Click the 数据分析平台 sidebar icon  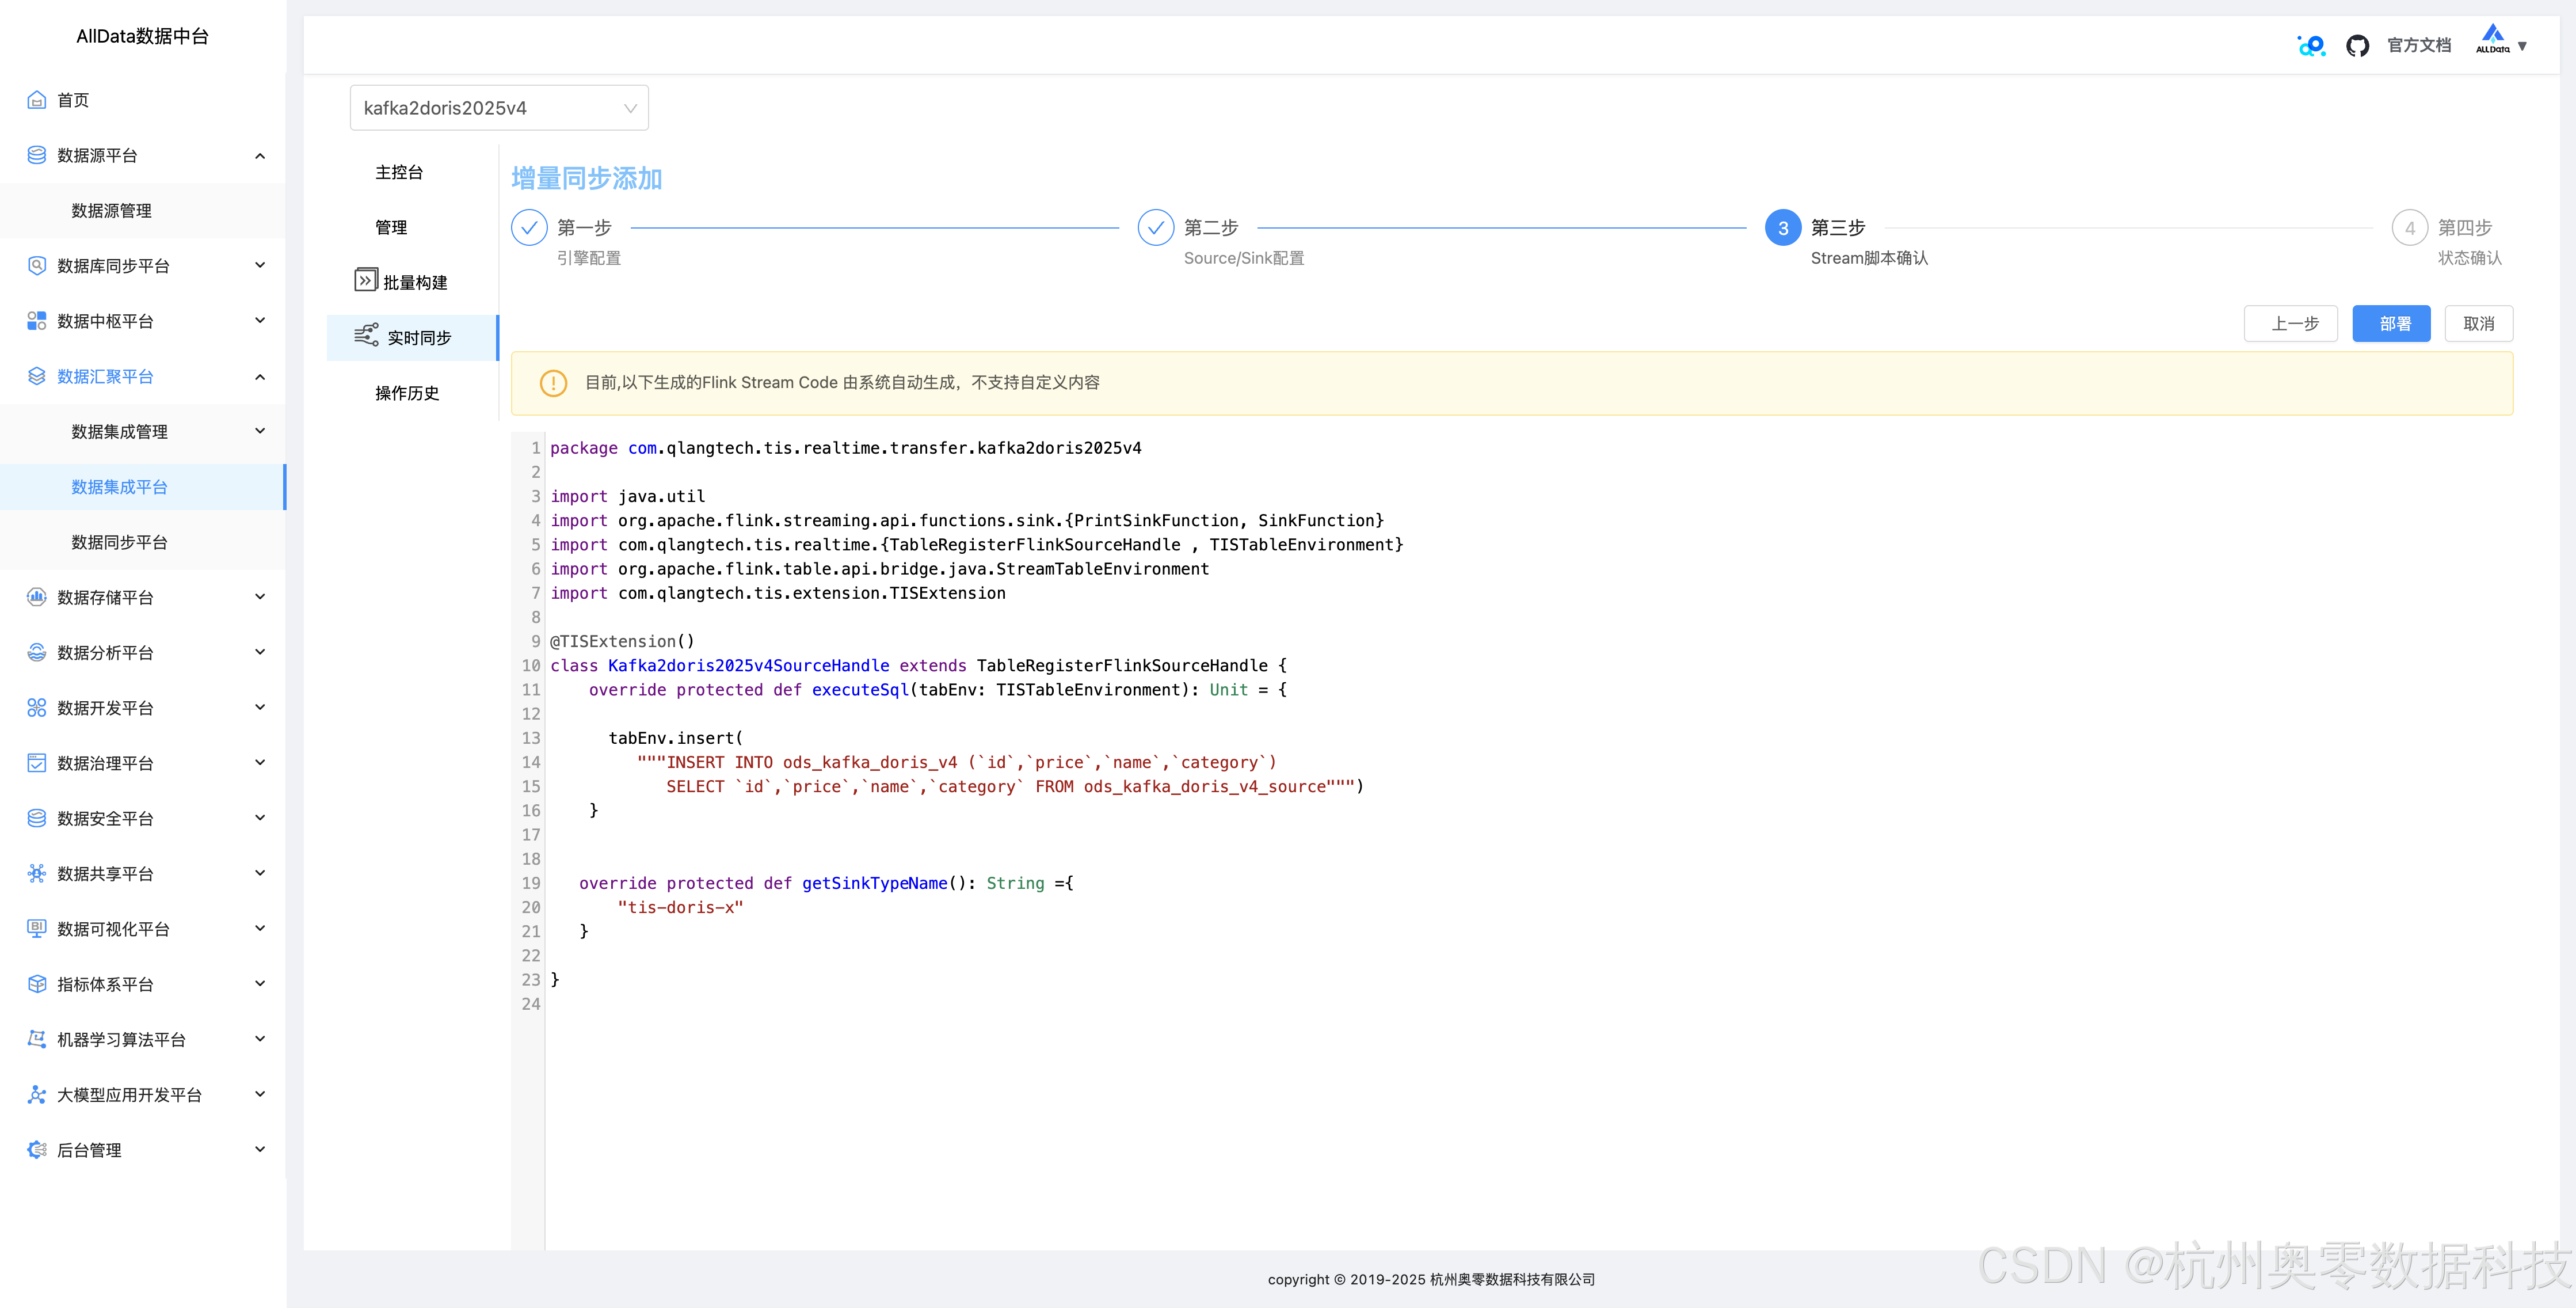[37, 652]
